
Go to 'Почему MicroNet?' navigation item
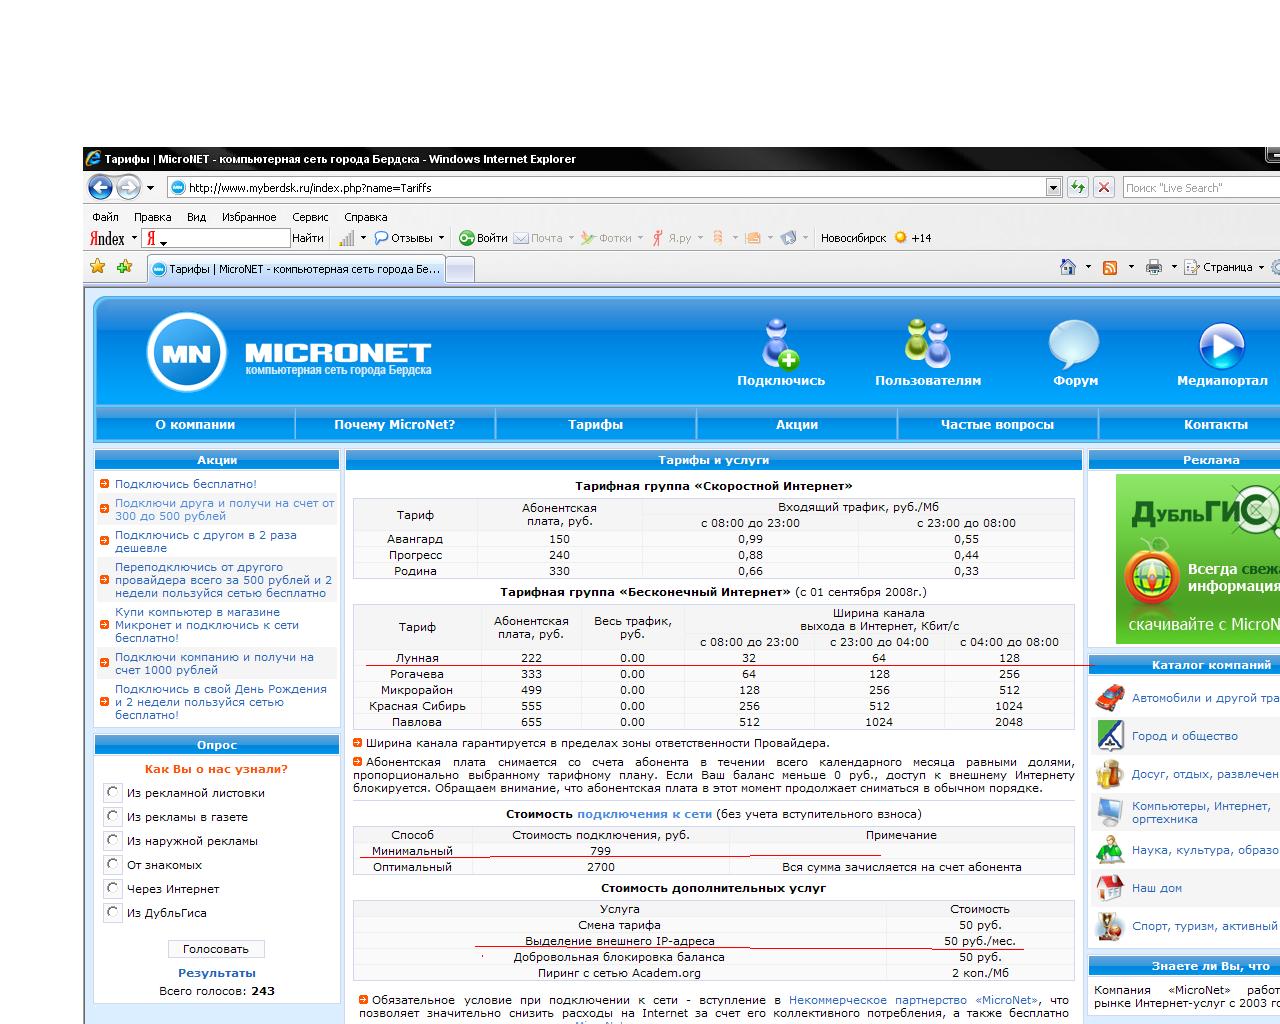pyautogui.click(x=394, y=424)
